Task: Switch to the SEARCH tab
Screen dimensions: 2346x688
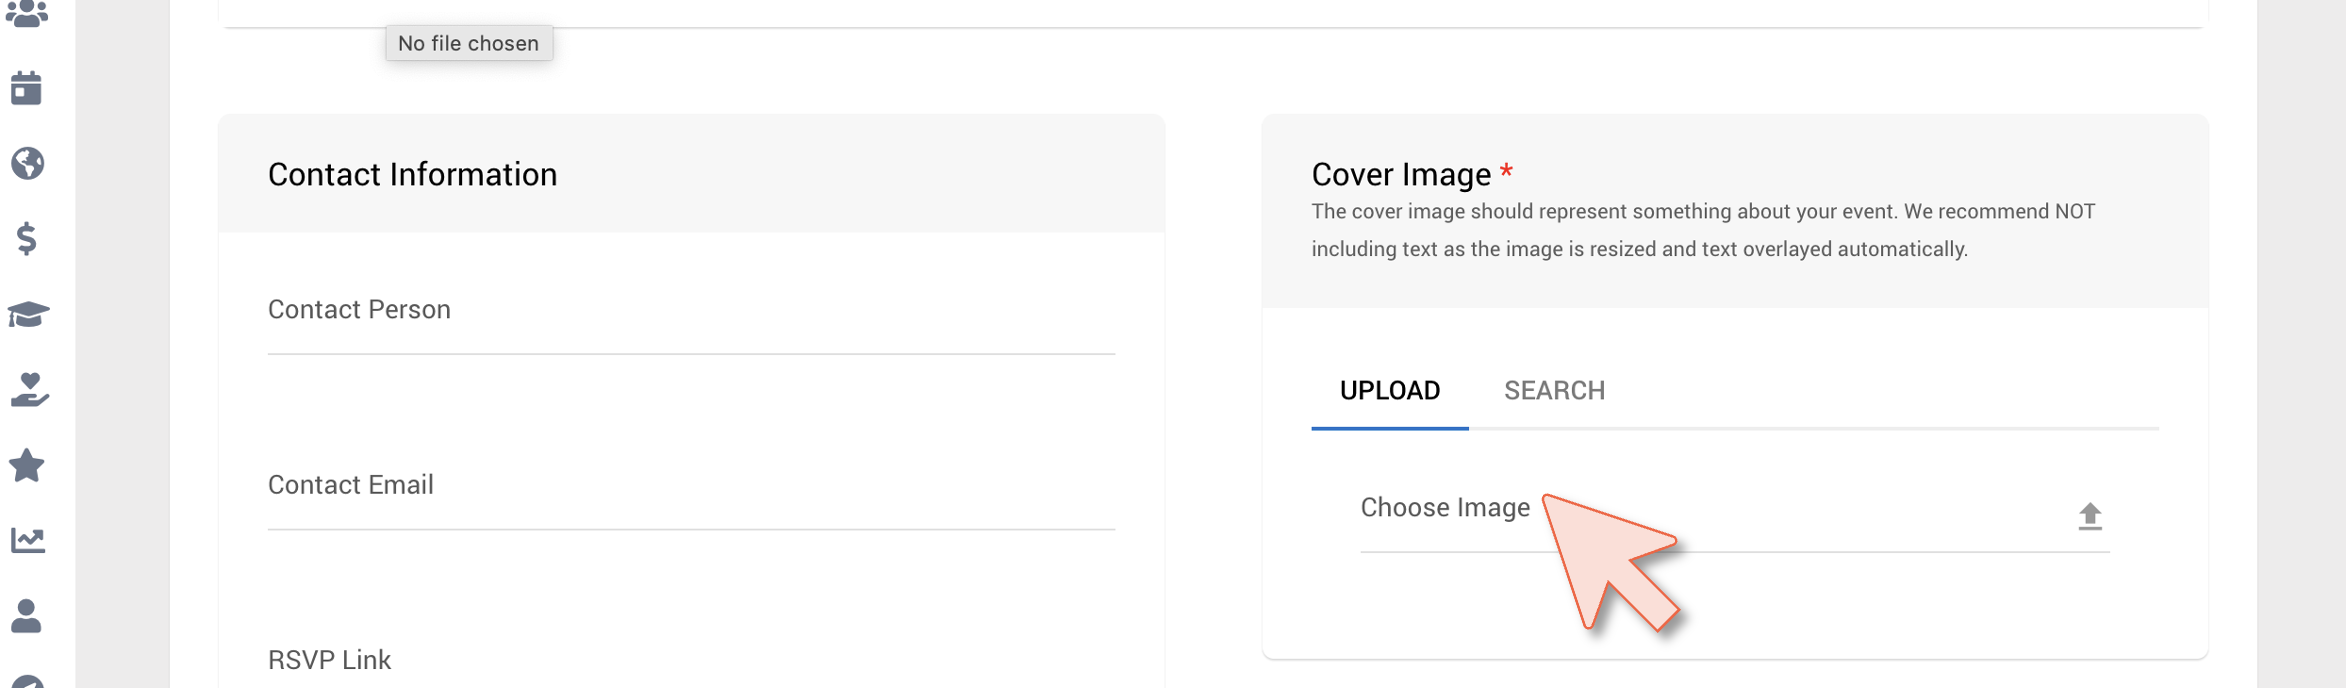Action: (1554, 390)
